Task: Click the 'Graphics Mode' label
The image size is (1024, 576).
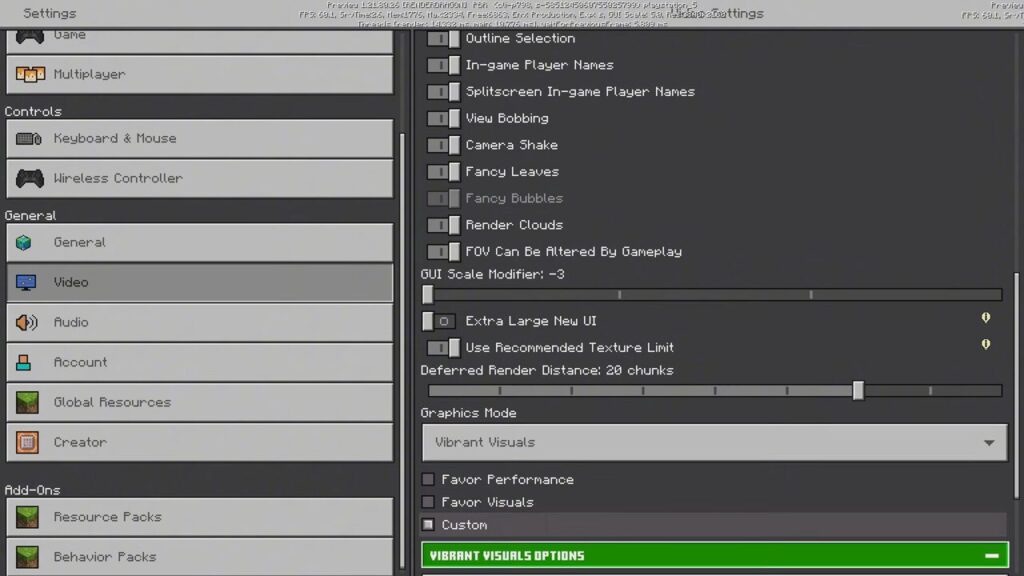Action: (x=468, y=413)
